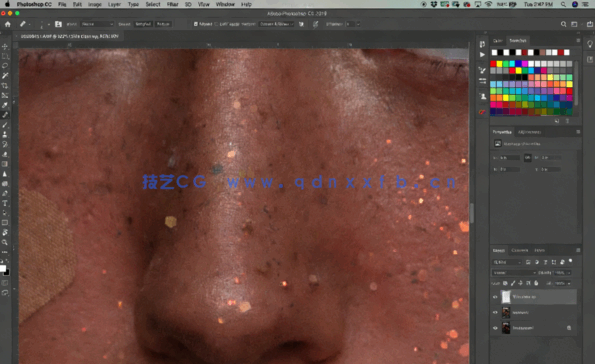Open macOS Spotlight search

(x=564, y=4)
